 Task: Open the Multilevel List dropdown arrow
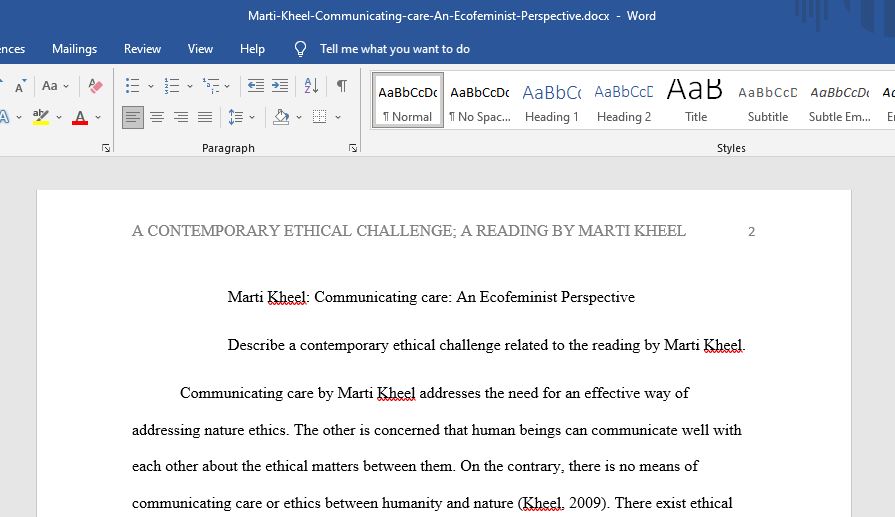pos(227,86)
